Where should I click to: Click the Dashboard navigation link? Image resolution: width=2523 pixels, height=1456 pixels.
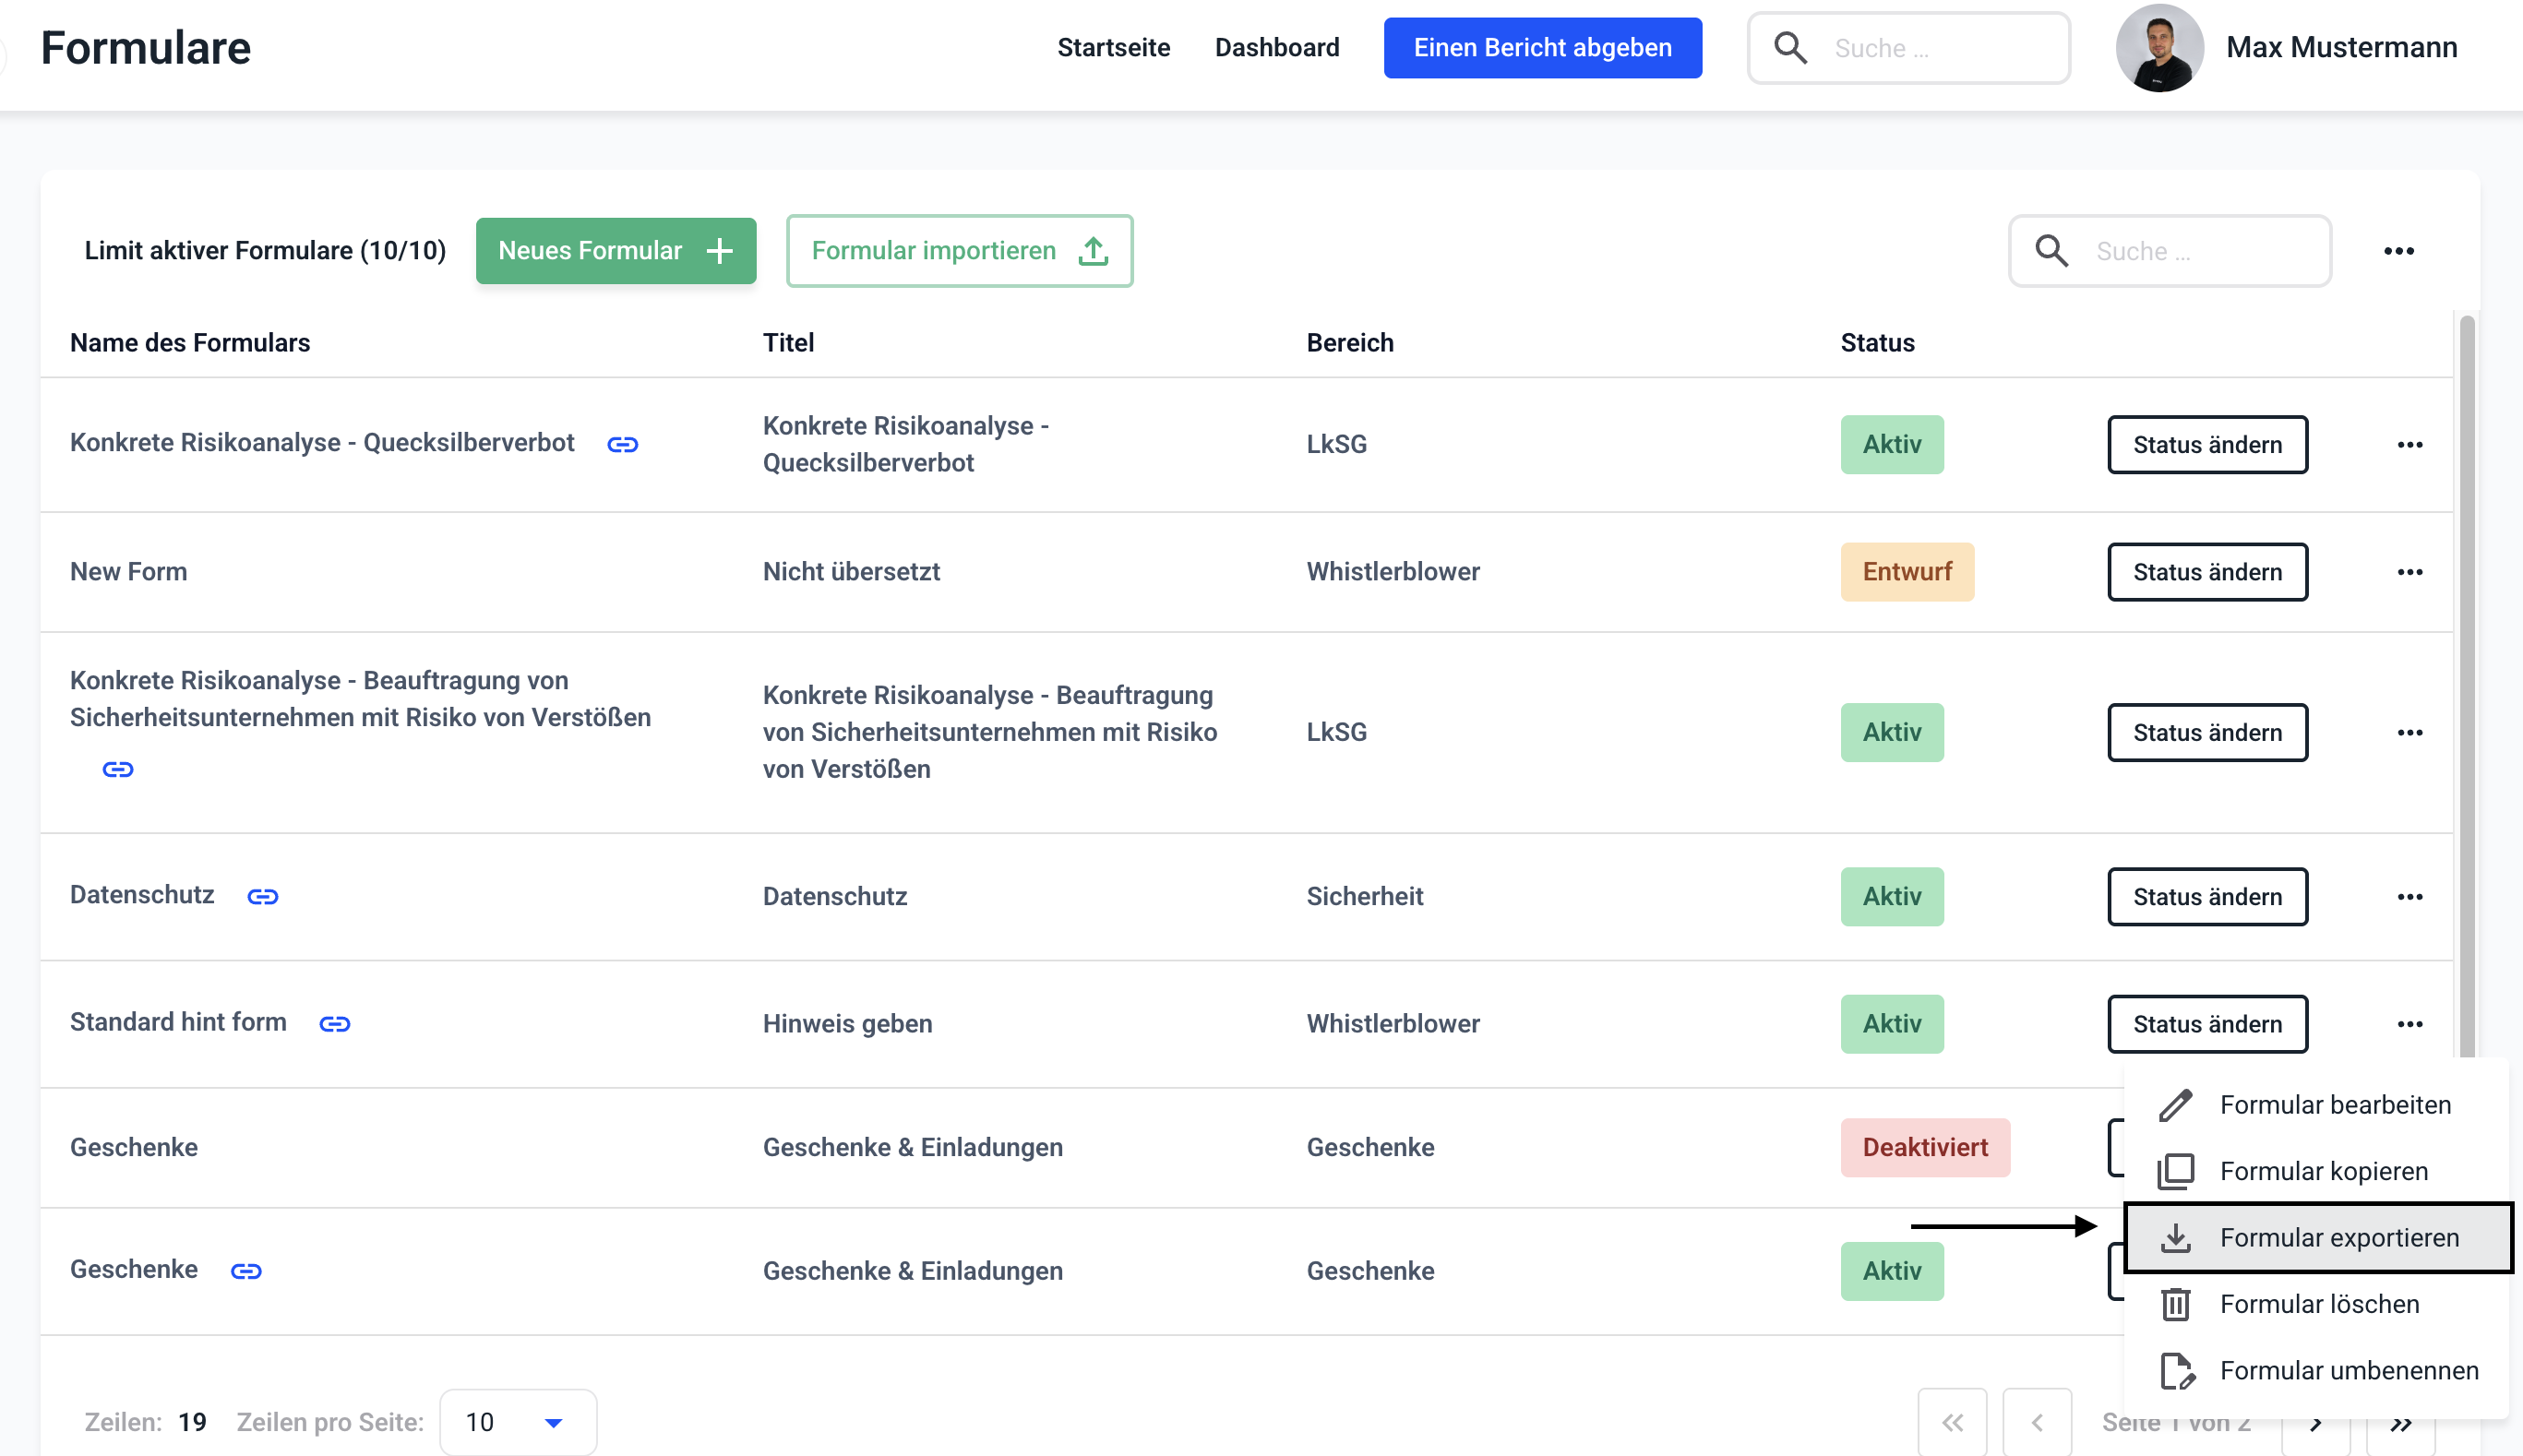coord(1276,48)
